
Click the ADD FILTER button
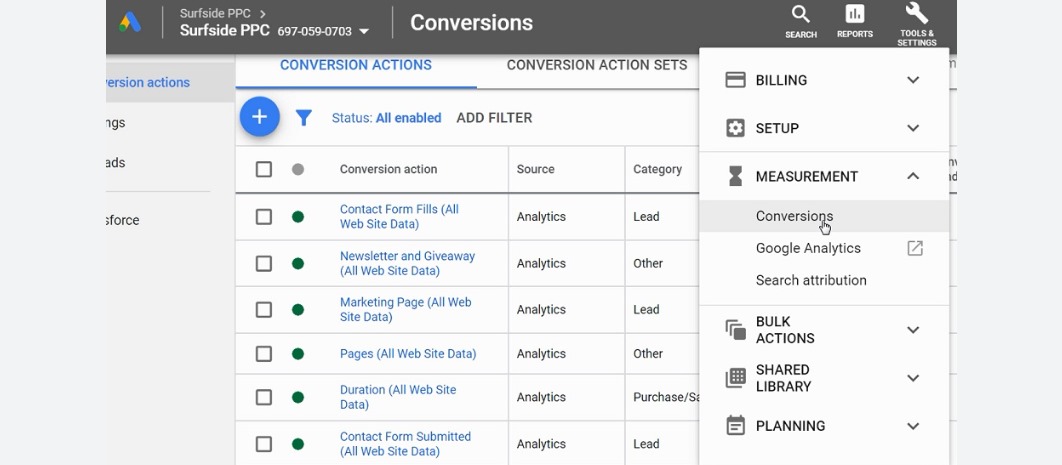(494, 118)
